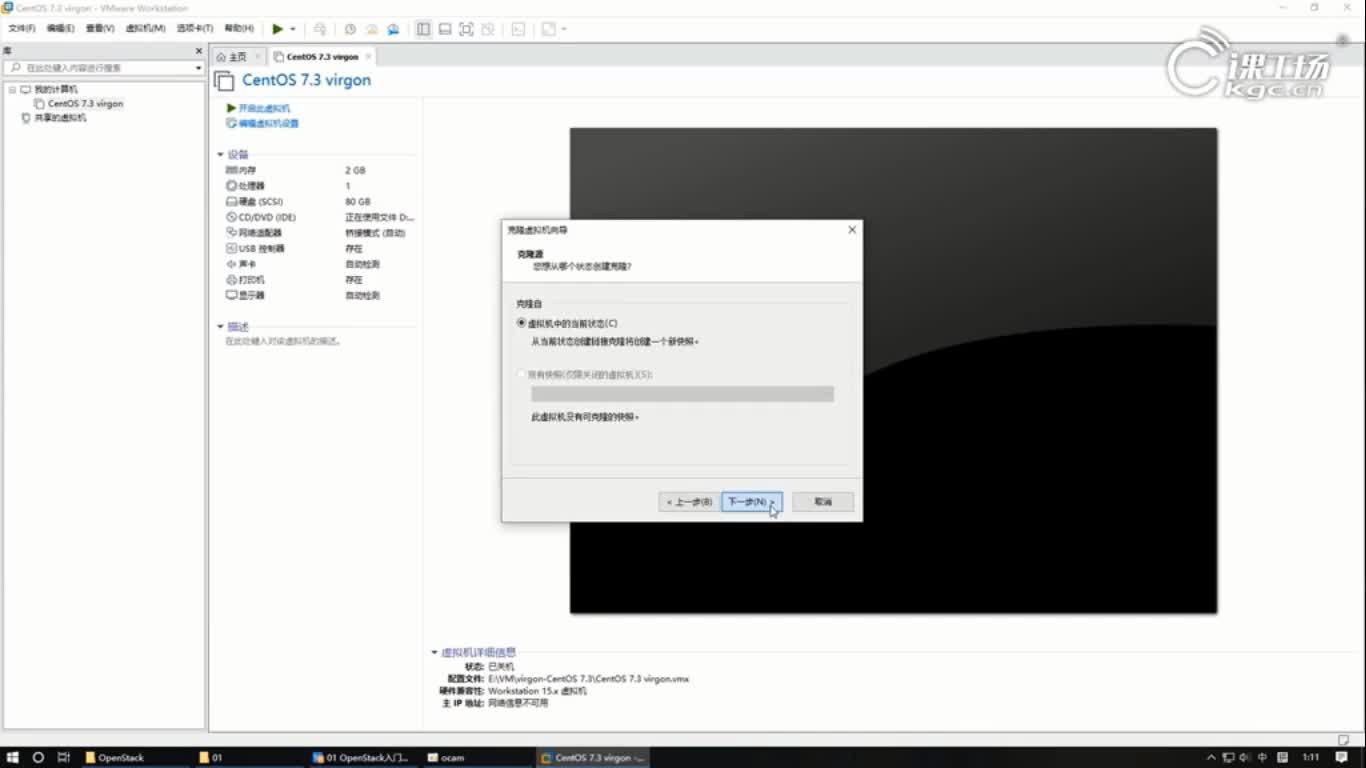Select the '虚拟机中的当前状态' radio option

pos(521,322)
